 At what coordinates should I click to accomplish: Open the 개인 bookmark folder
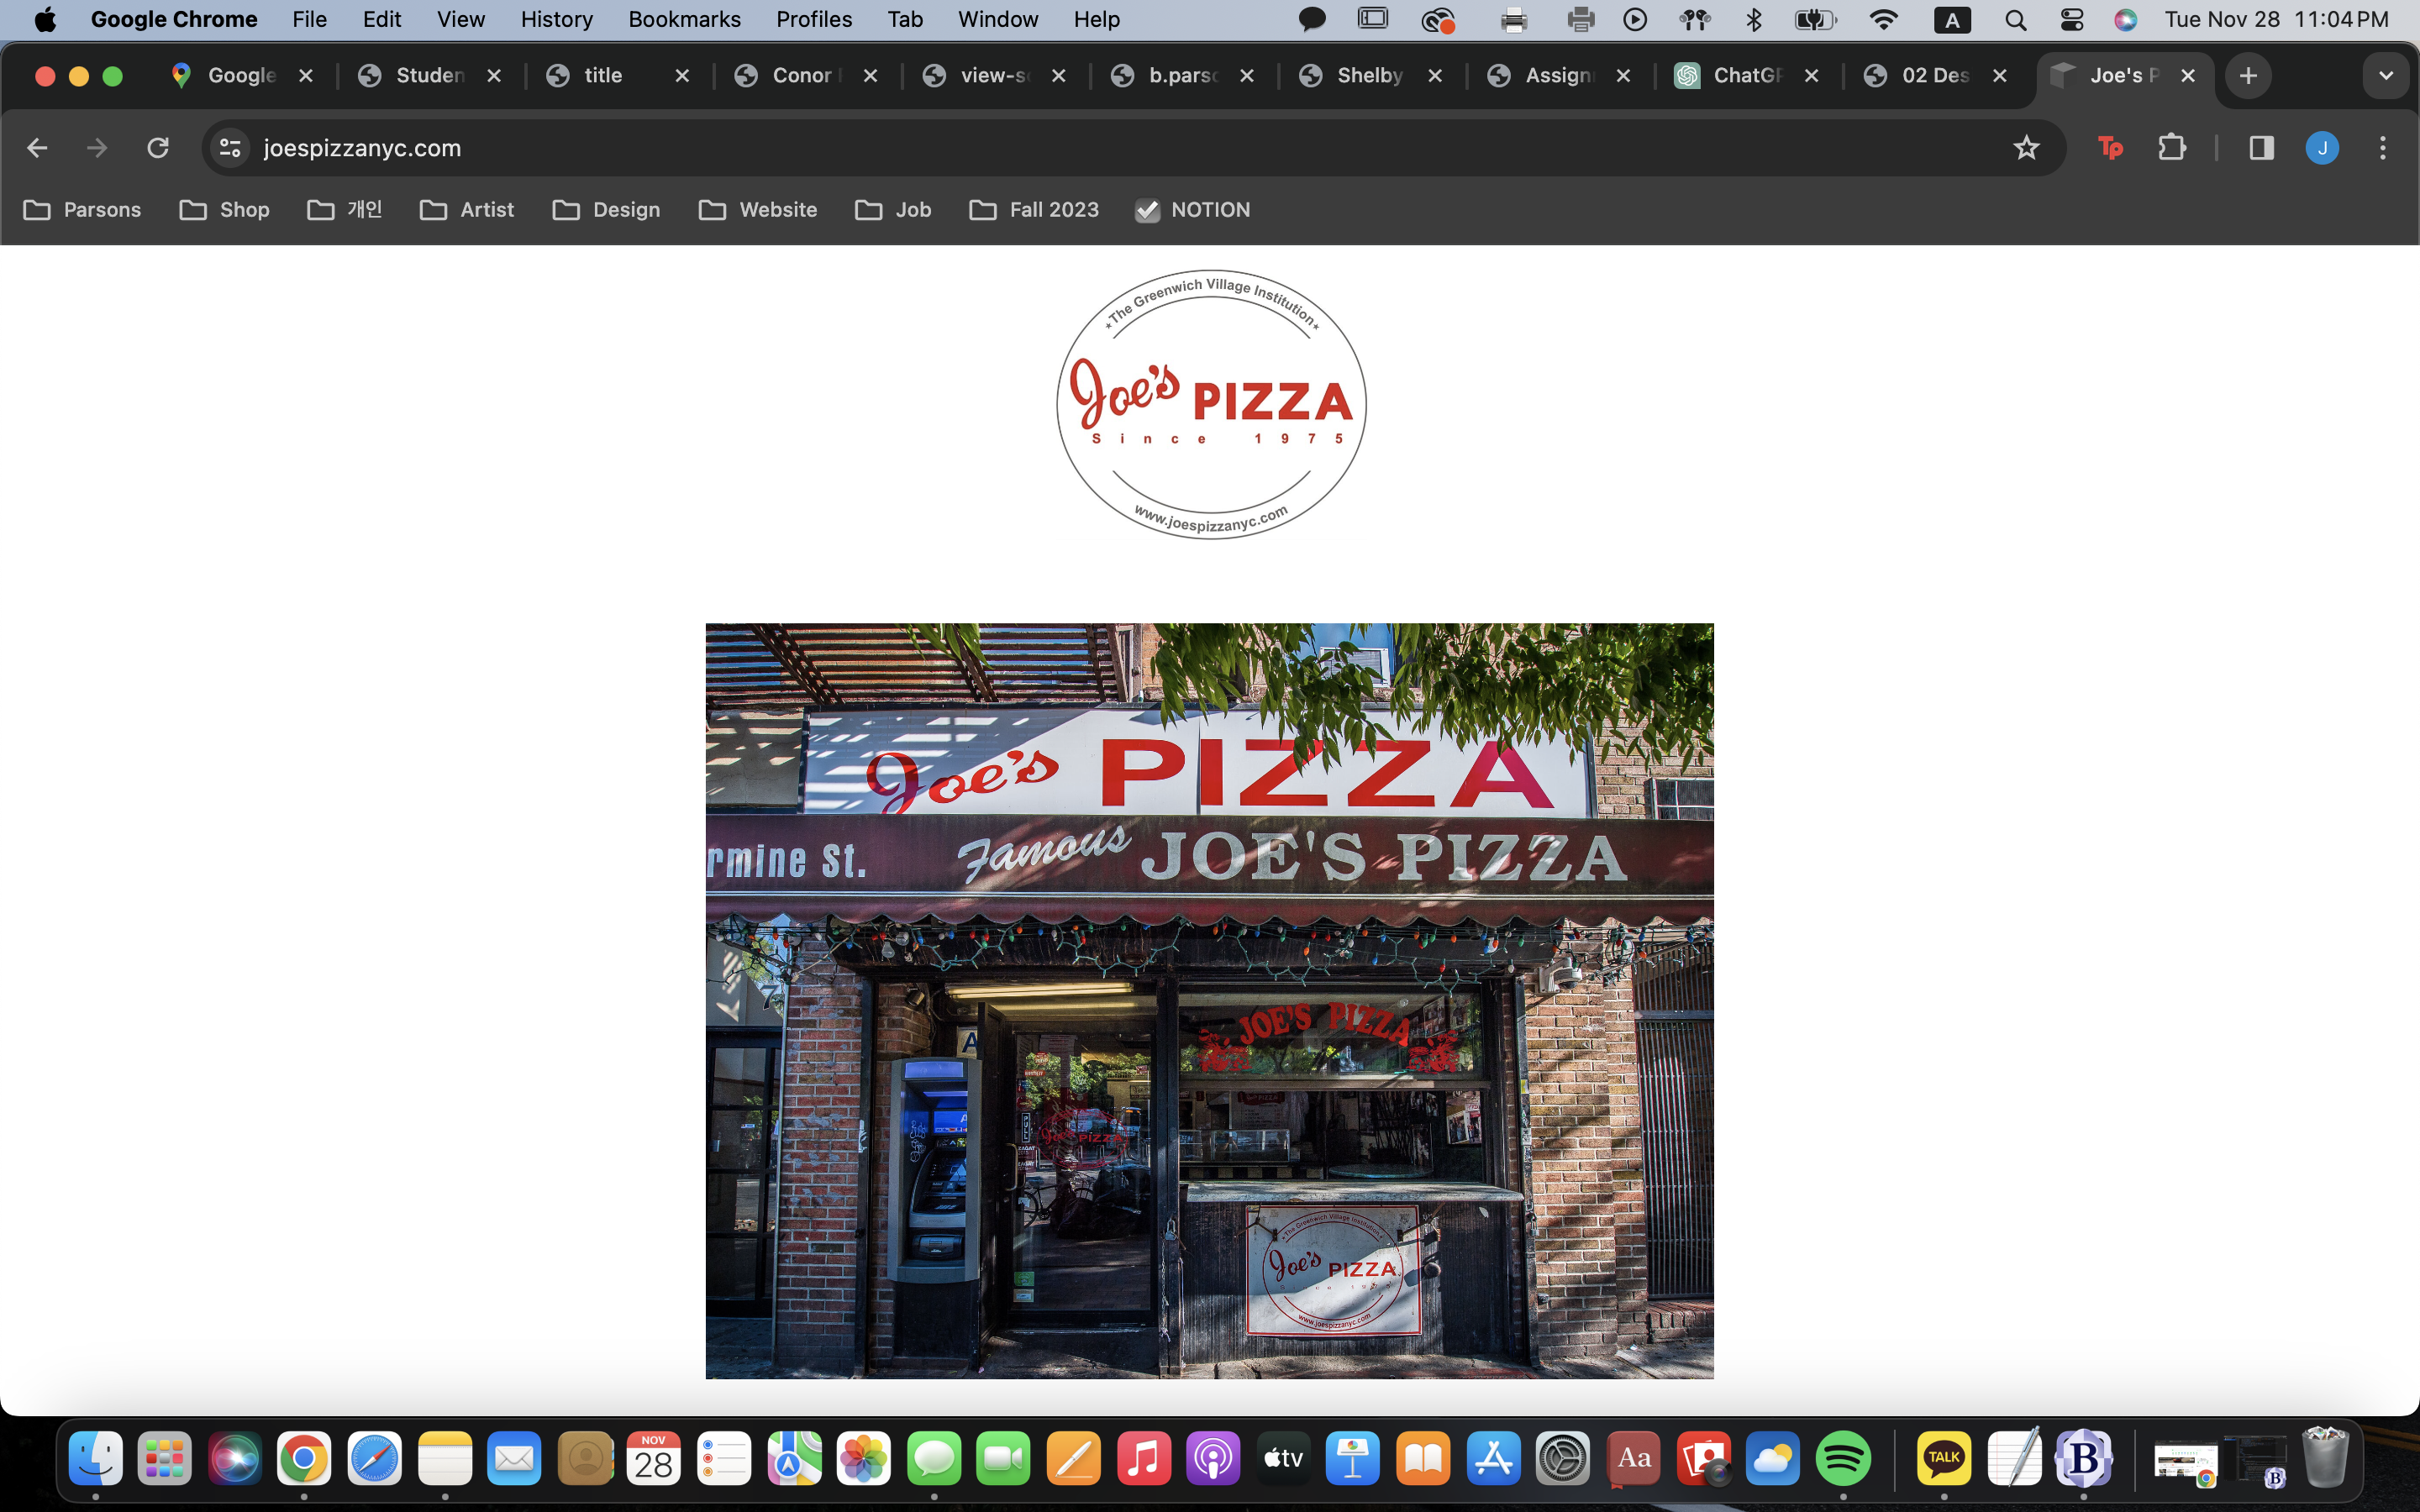345,210
